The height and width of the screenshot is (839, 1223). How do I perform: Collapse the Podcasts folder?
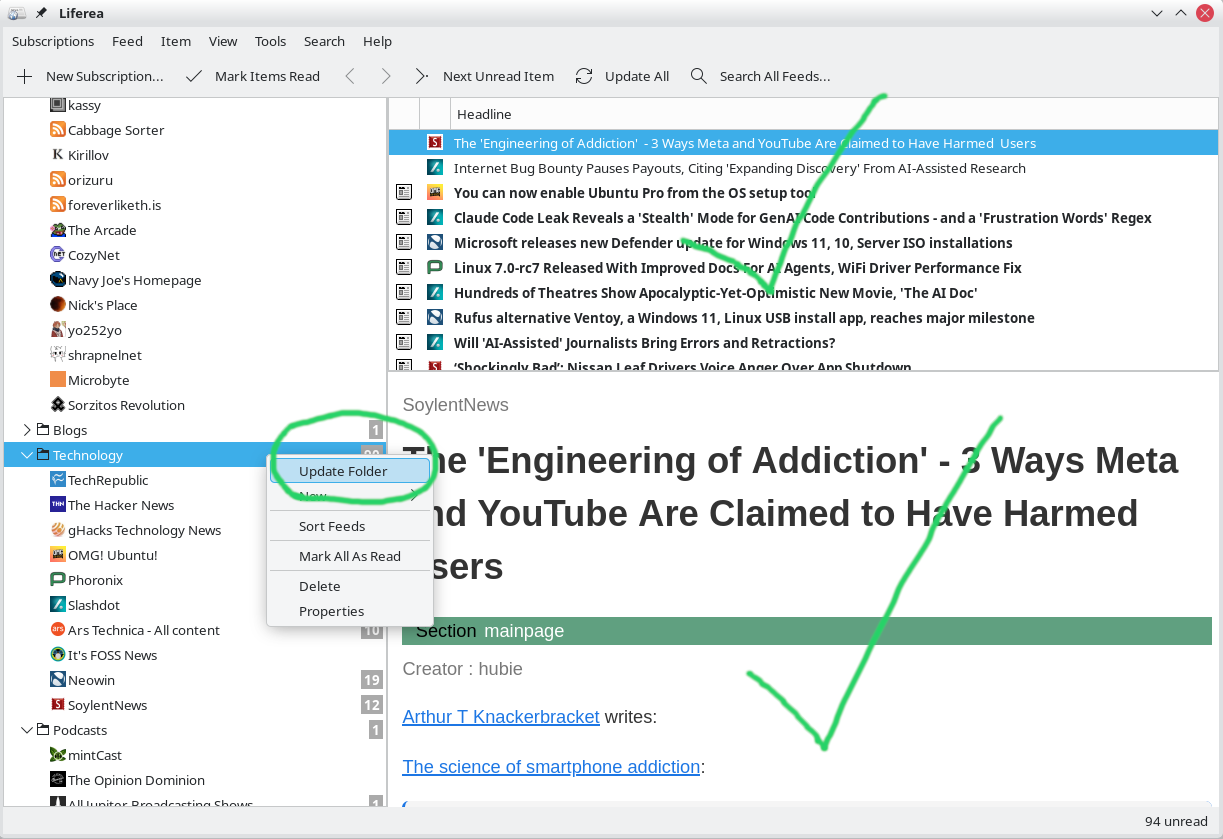(x=27, y=730)
